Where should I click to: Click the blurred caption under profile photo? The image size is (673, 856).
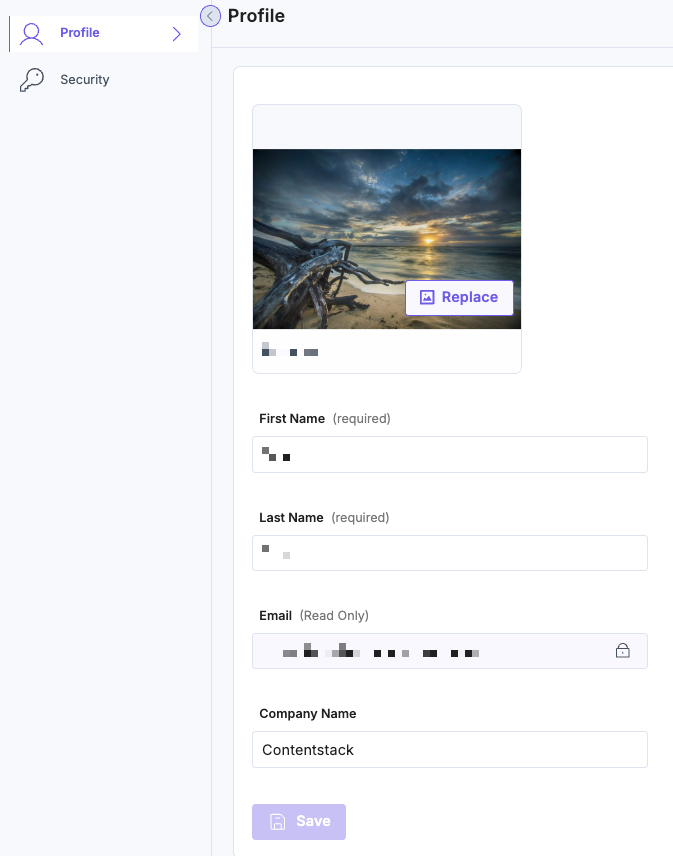[290, 350]
